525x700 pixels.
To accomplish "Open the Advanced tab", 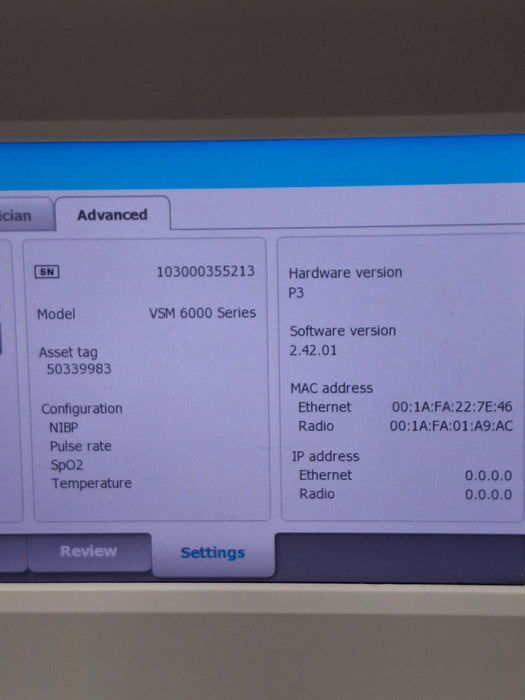I will (x=112, y=215).
